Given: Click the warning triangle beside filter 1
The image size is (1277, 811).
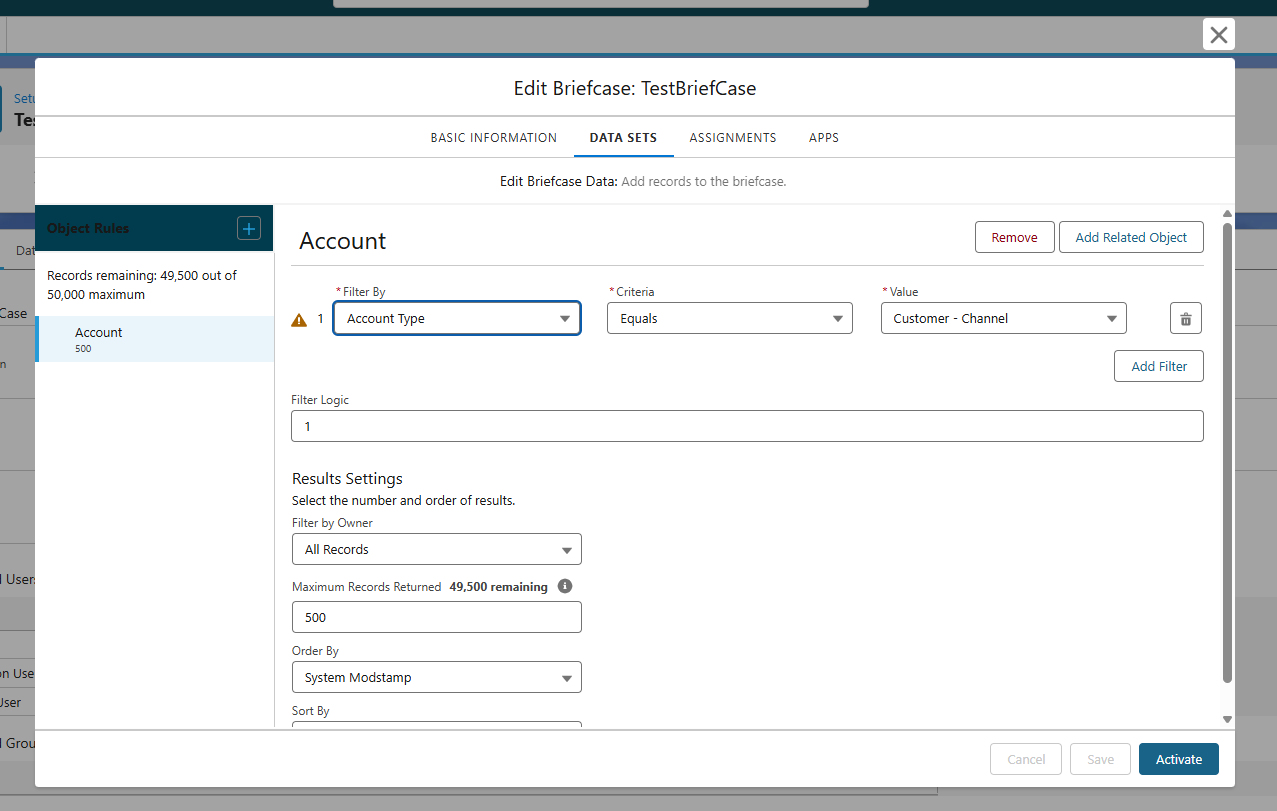Looking at the screenshot, I should click(x=299, y=320).
